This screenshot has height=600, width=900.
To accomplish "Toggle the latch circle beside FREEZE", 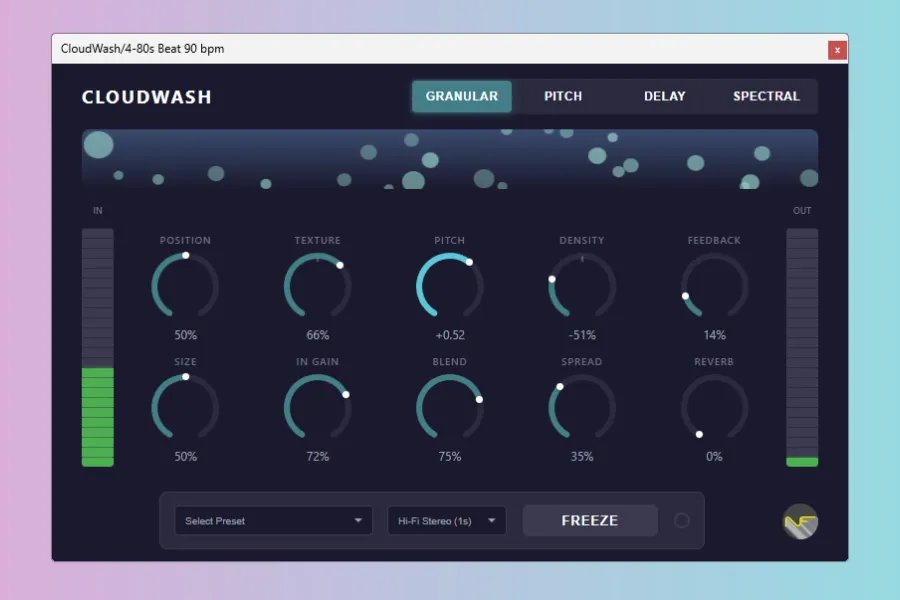I will click(x=682, y=520).
